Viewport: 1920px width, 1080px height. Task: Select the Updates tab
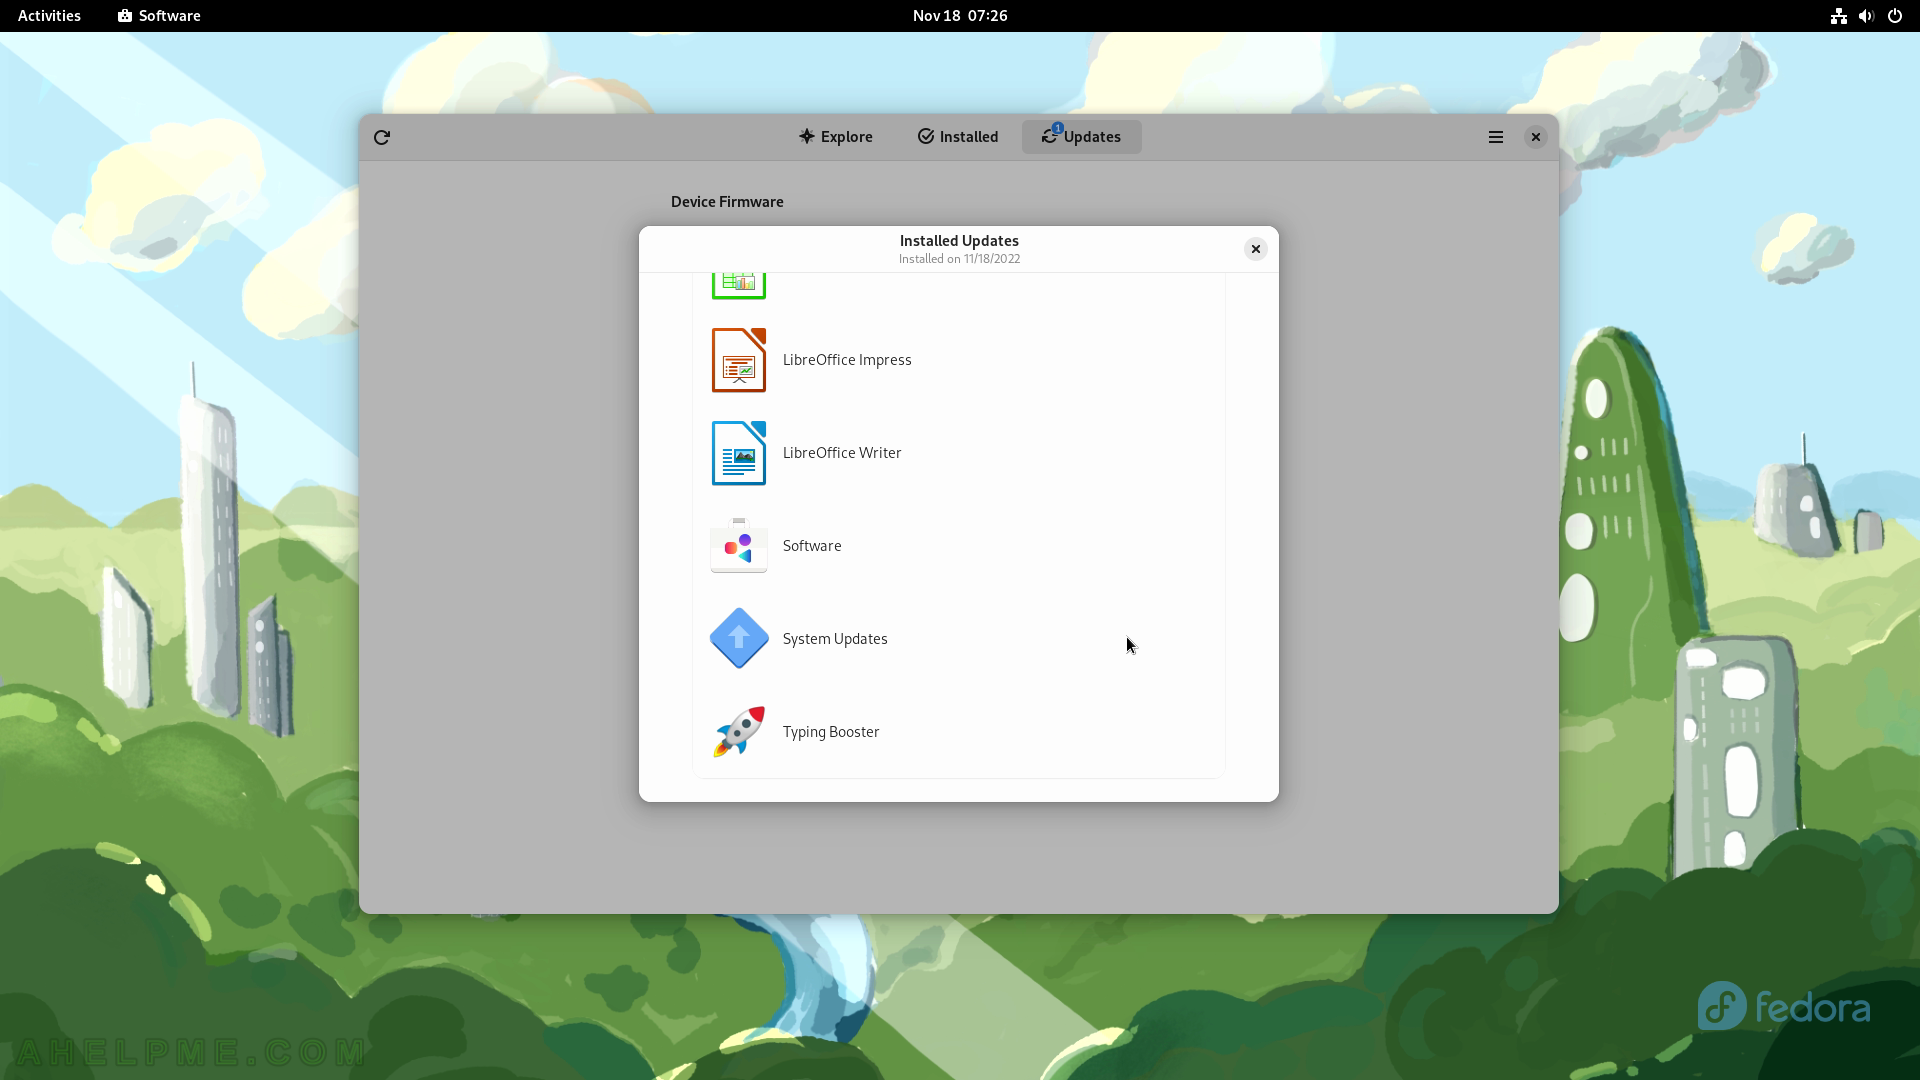[x=1082, y=137]
